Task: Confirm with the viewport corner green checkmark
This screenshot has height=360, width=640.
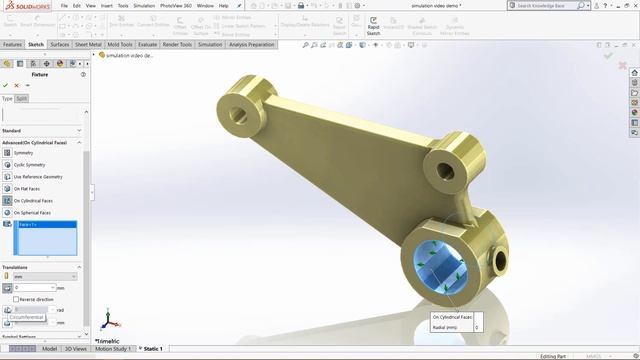Action: tap(608, 56)
